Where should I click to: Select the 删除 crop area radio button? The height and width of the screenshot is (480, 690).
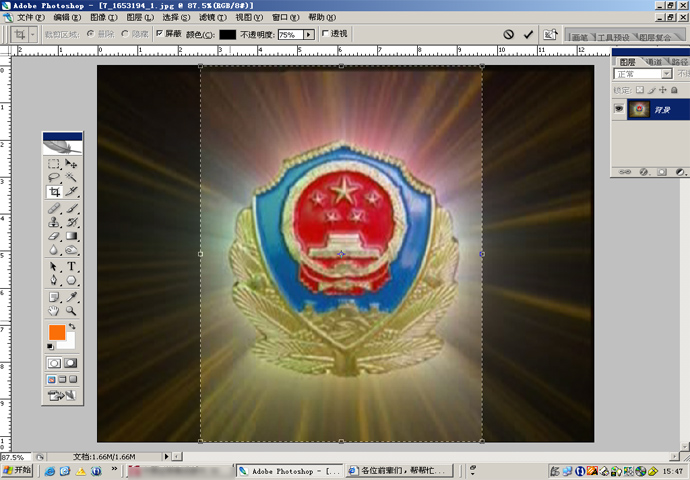point(91,34)
